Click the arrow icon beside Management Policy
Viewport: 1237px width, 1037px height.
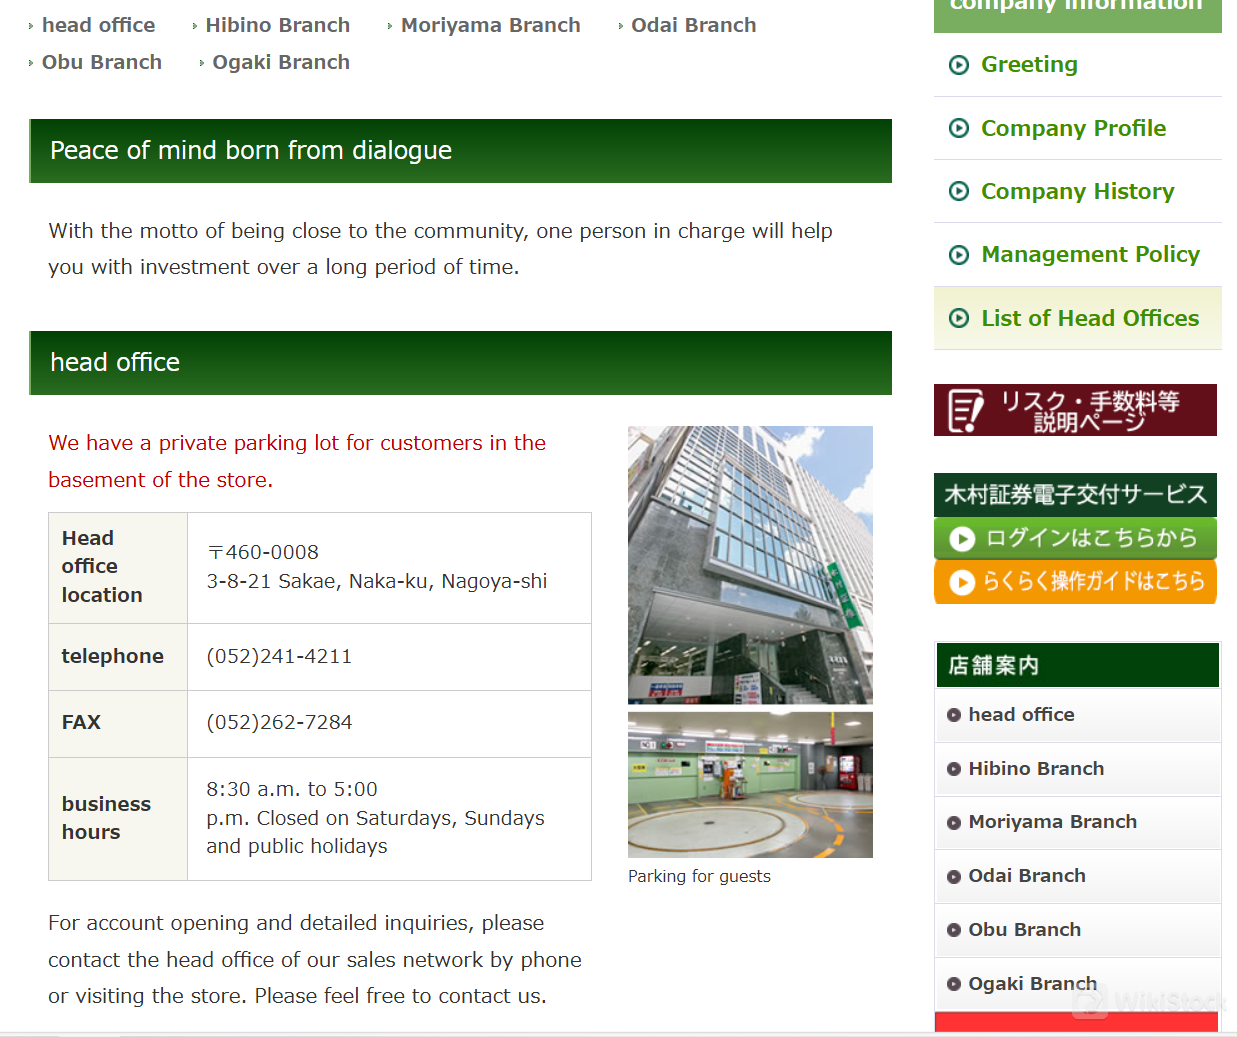tap(958, 255)
